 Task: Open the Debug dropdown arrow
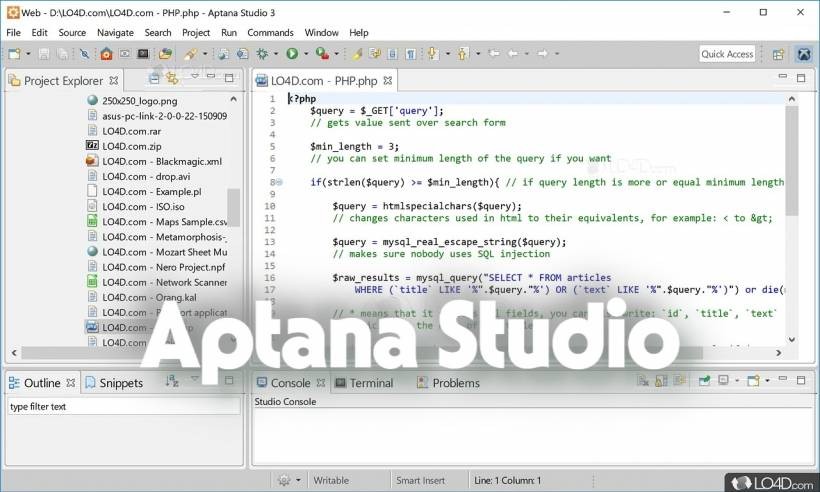pyautogui.click(x=276, y=54)
